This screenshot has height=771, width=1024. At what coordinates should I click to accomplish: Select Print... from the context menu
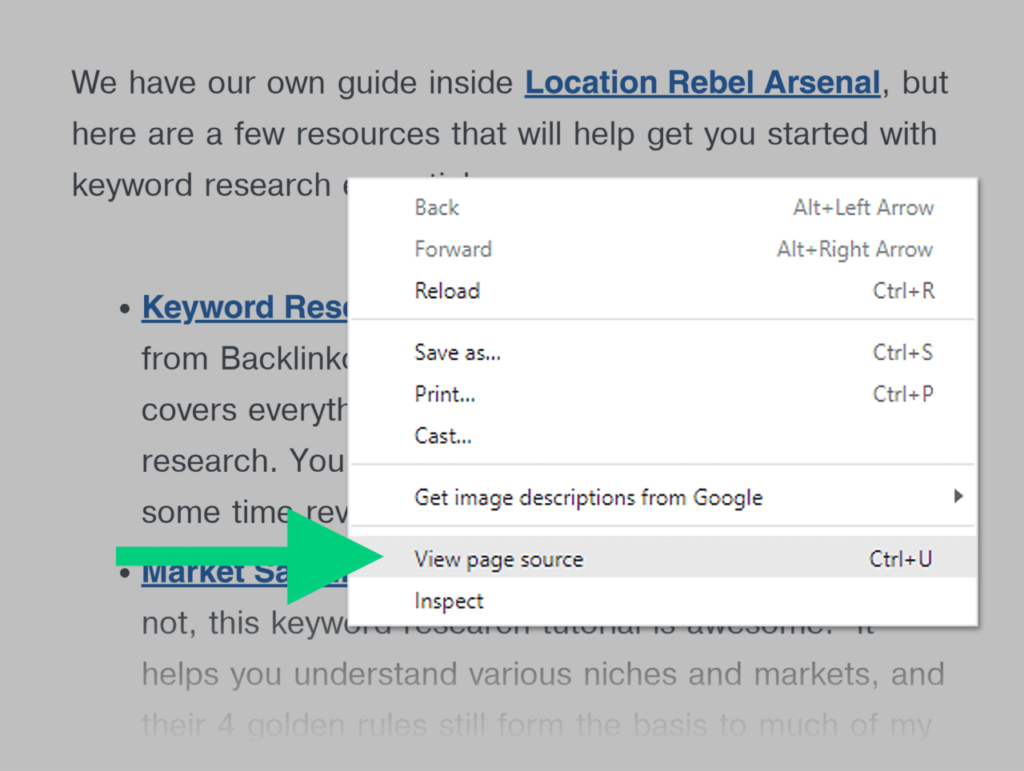[x=445, y=394]
